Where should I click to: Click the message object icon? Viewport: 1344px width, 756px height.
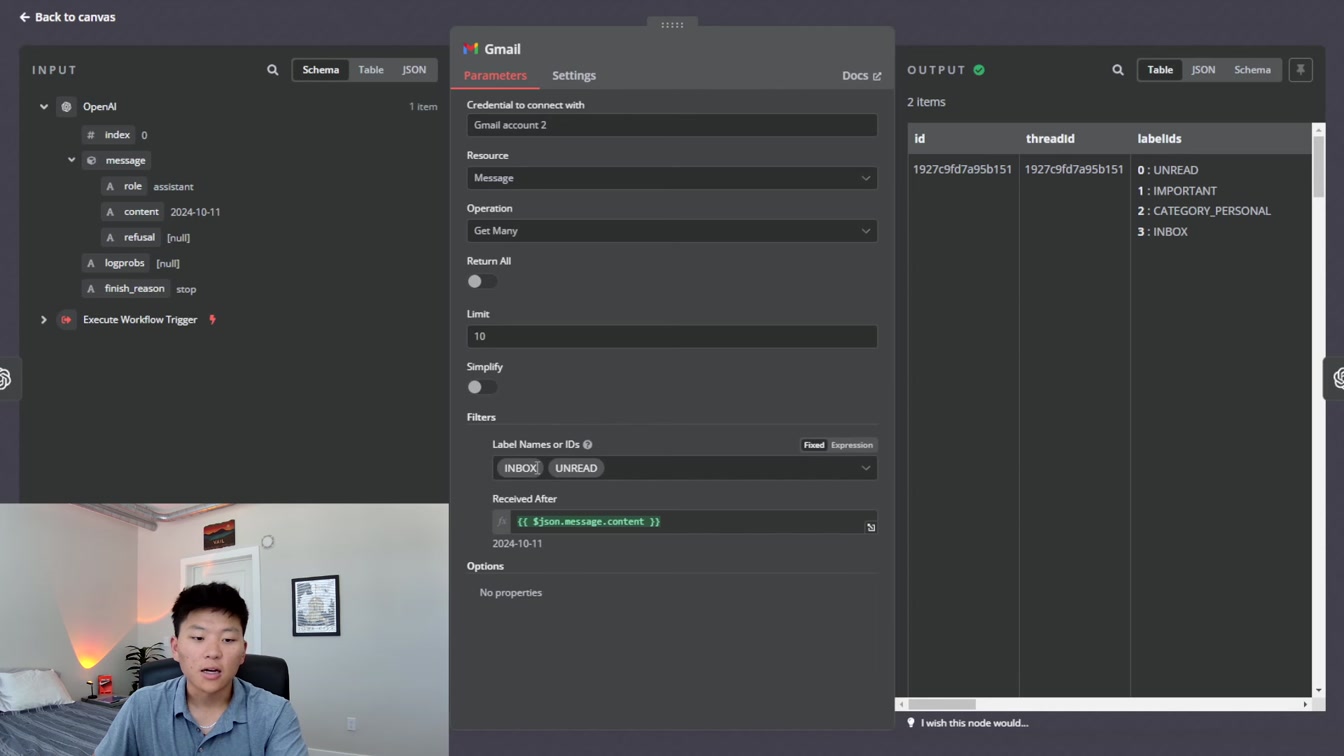click(x=91, y=160)
